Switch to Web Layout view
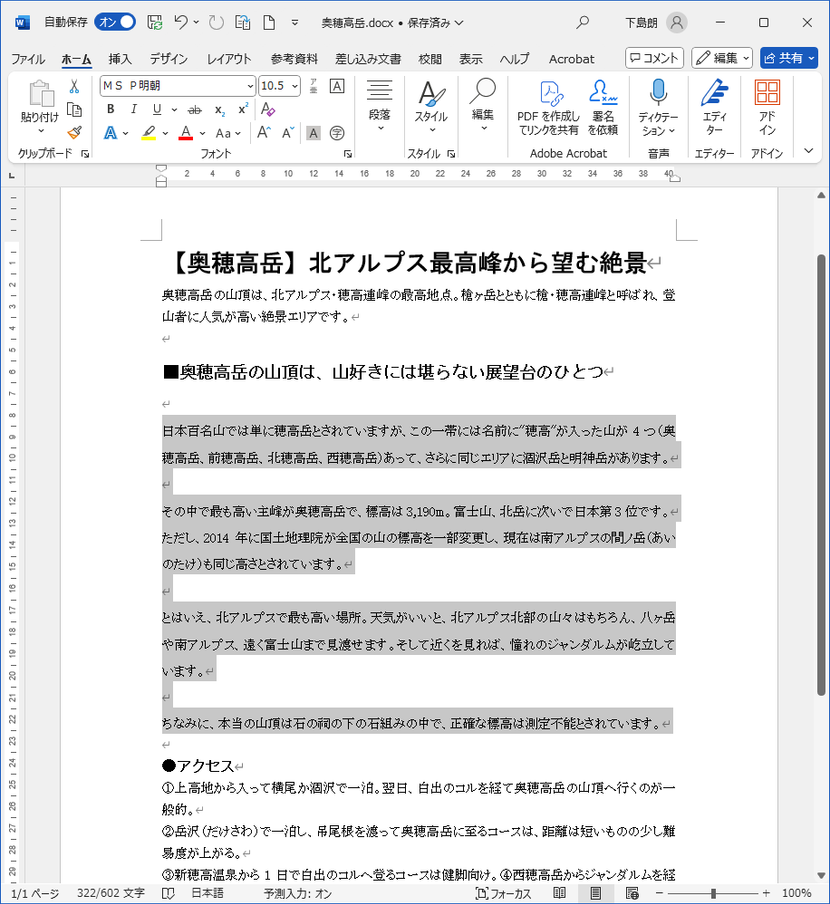The height and width of the screenshot is (904, 830). [632, 893]
